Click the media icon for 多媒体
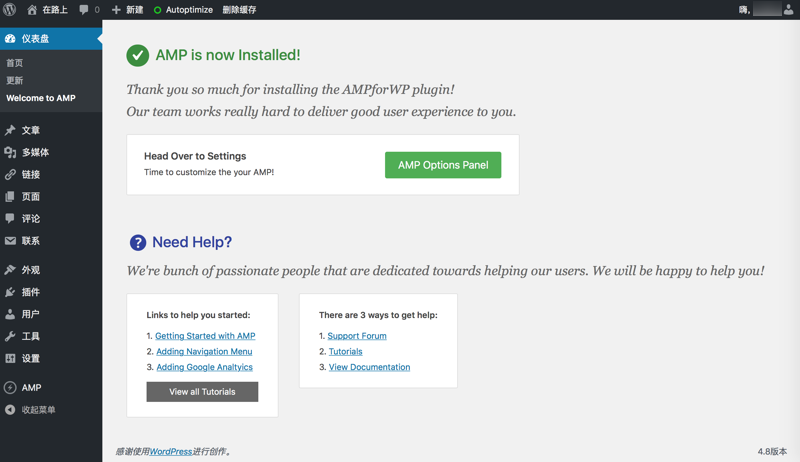Image resolution: width=800 pixels, height=462 pixels. (x=10, y=152)
